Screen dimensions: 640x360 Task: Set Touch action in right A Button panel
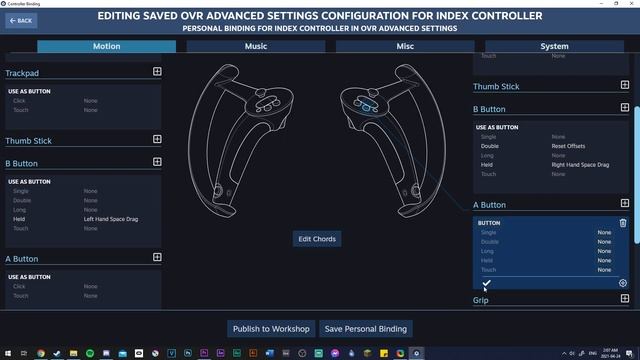tap(546, 270)
